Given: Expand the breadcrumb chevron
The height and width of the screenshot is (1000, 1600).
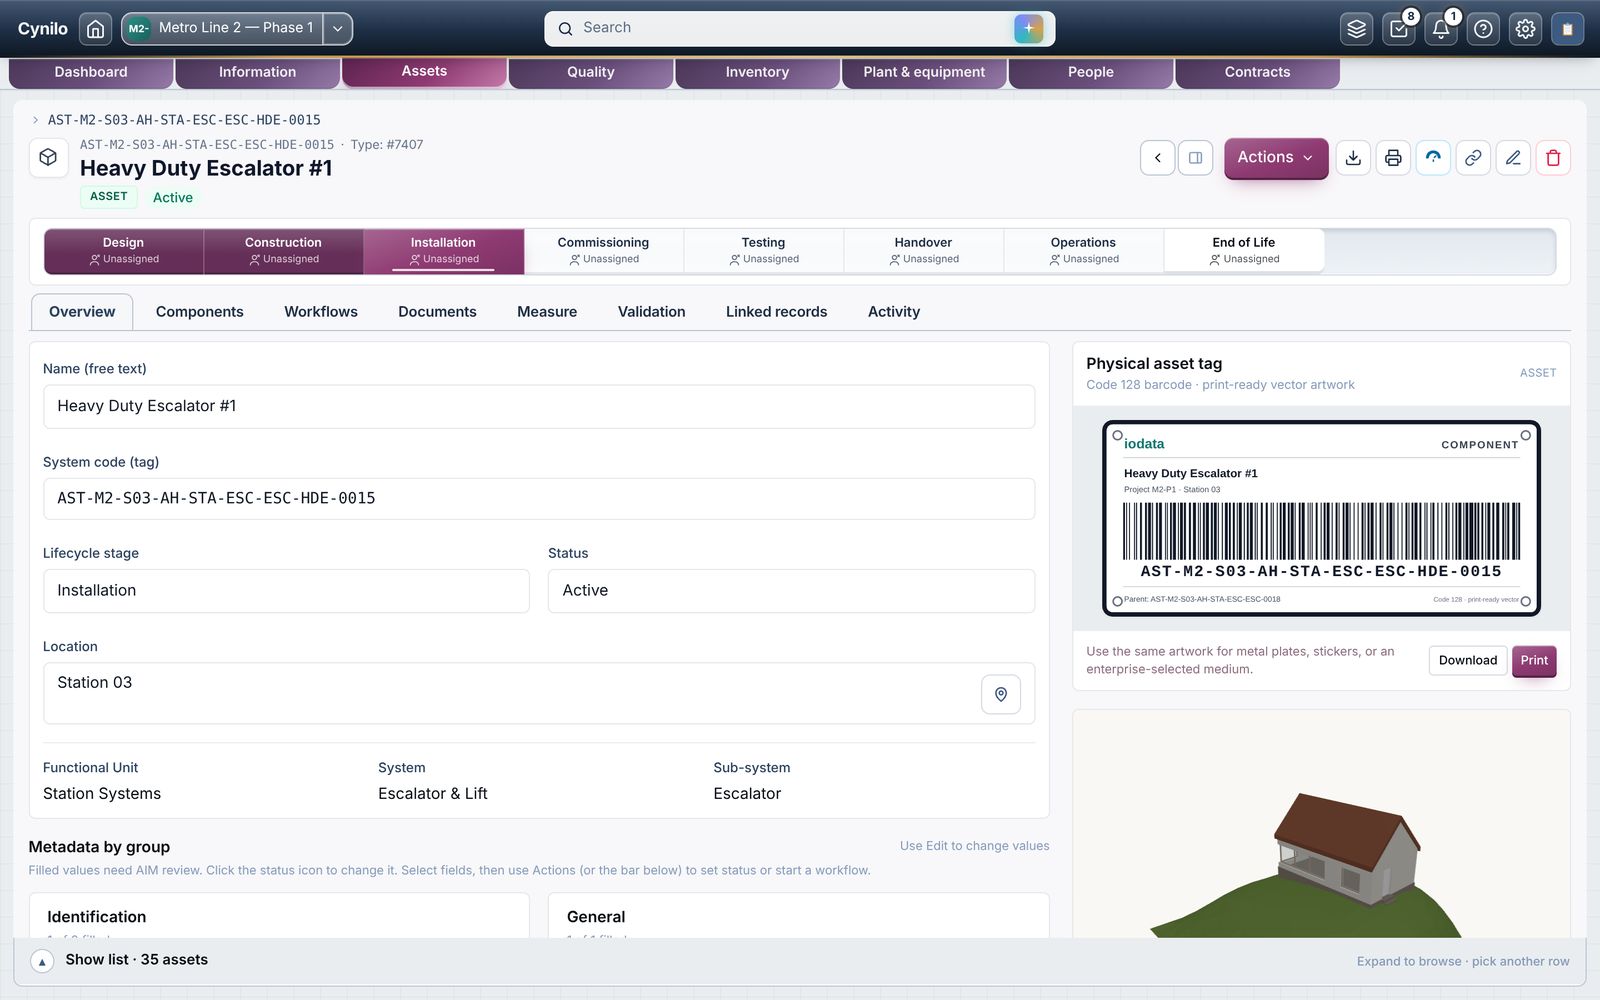Looking at the screenshot, I should click(x=36, y=120).
